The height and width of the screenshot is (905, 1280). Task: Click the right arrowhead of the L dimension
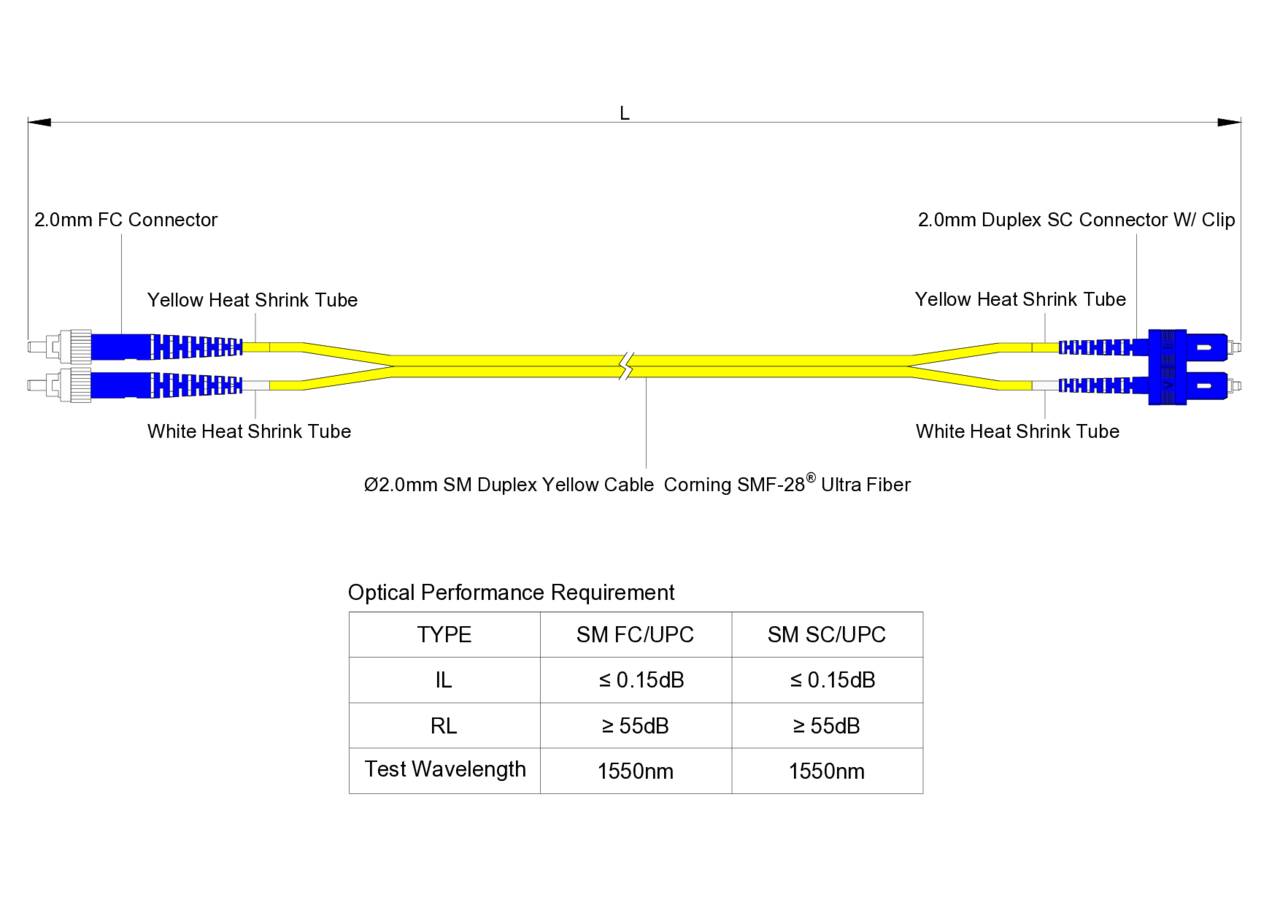tap(1228, 122)
